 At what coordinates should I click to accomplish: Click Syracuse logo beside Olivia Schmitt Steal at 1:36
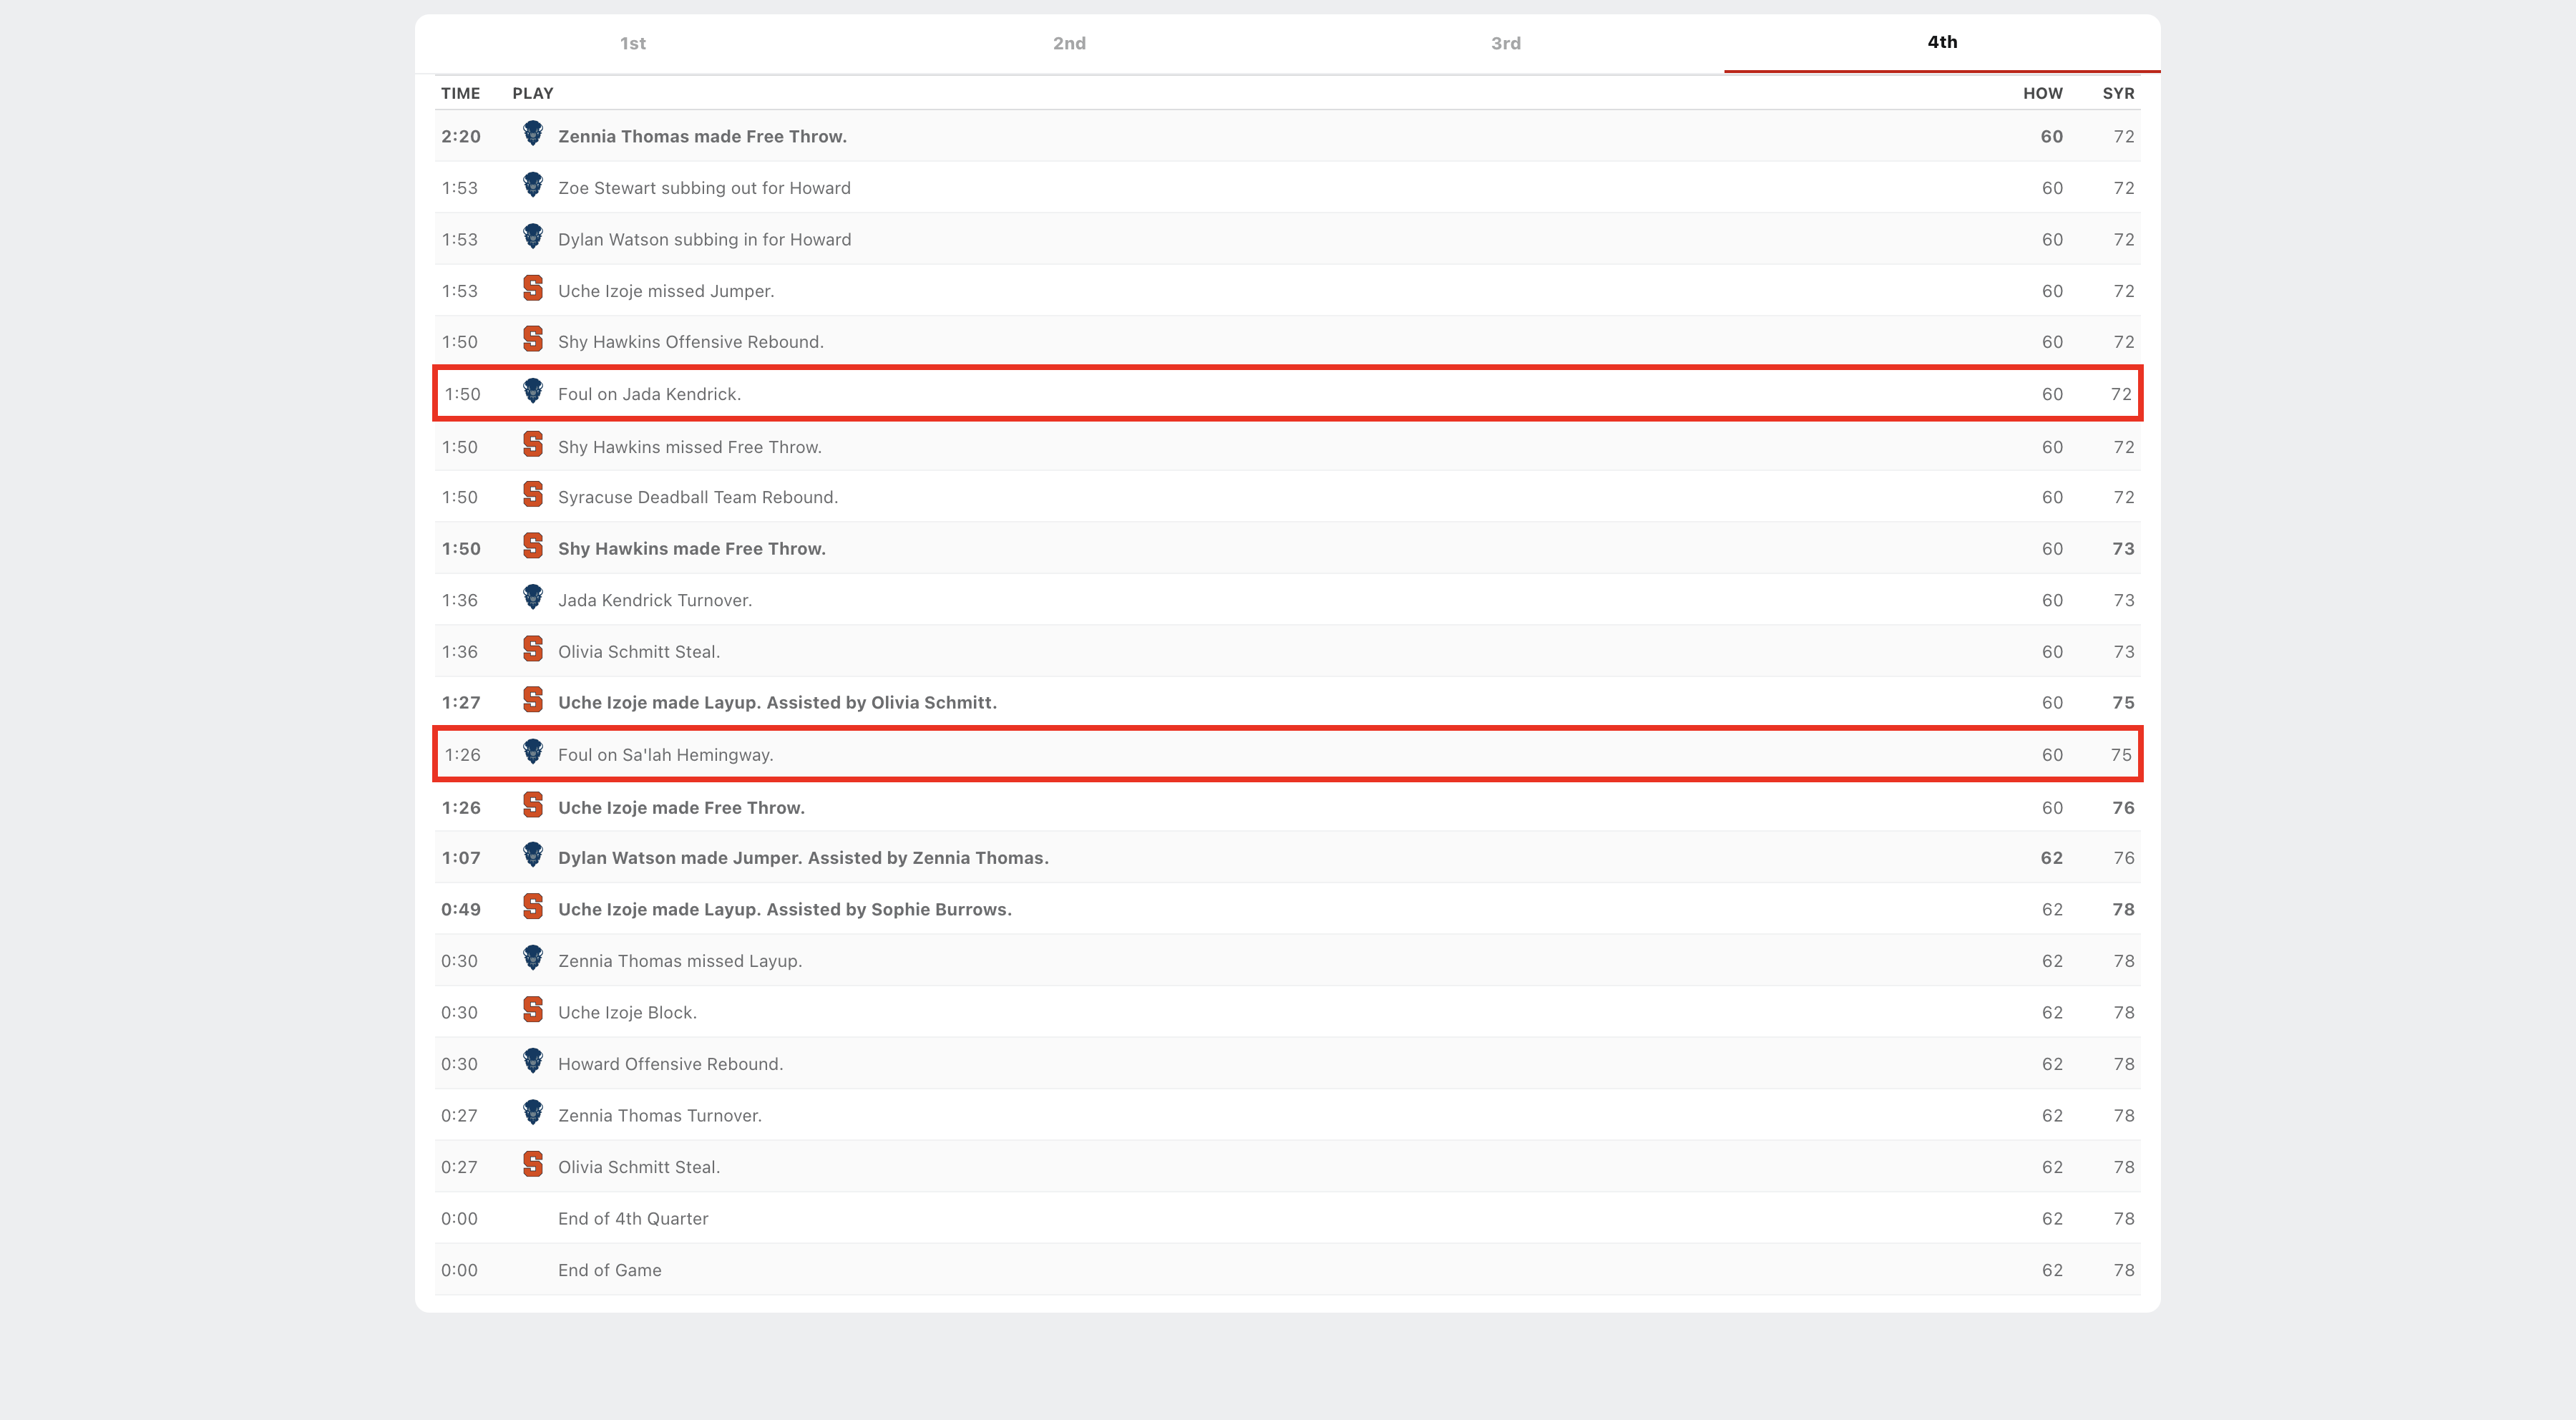pos(532,650)
